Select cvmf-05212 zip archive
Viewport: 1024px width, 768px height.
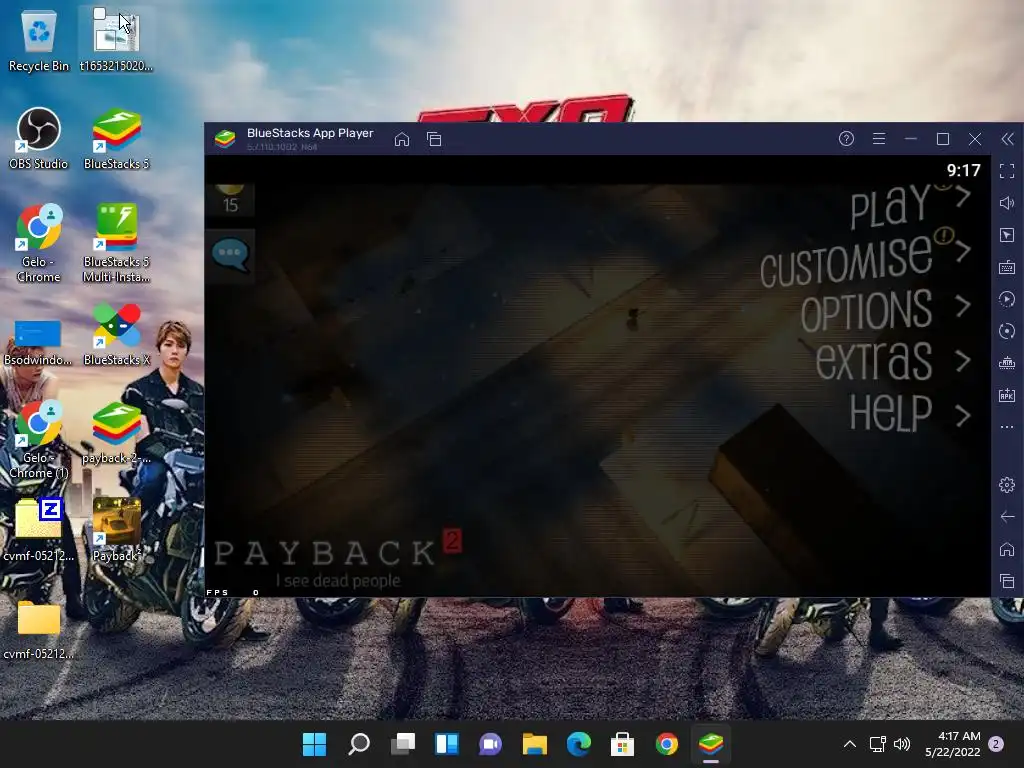[39, 530]
